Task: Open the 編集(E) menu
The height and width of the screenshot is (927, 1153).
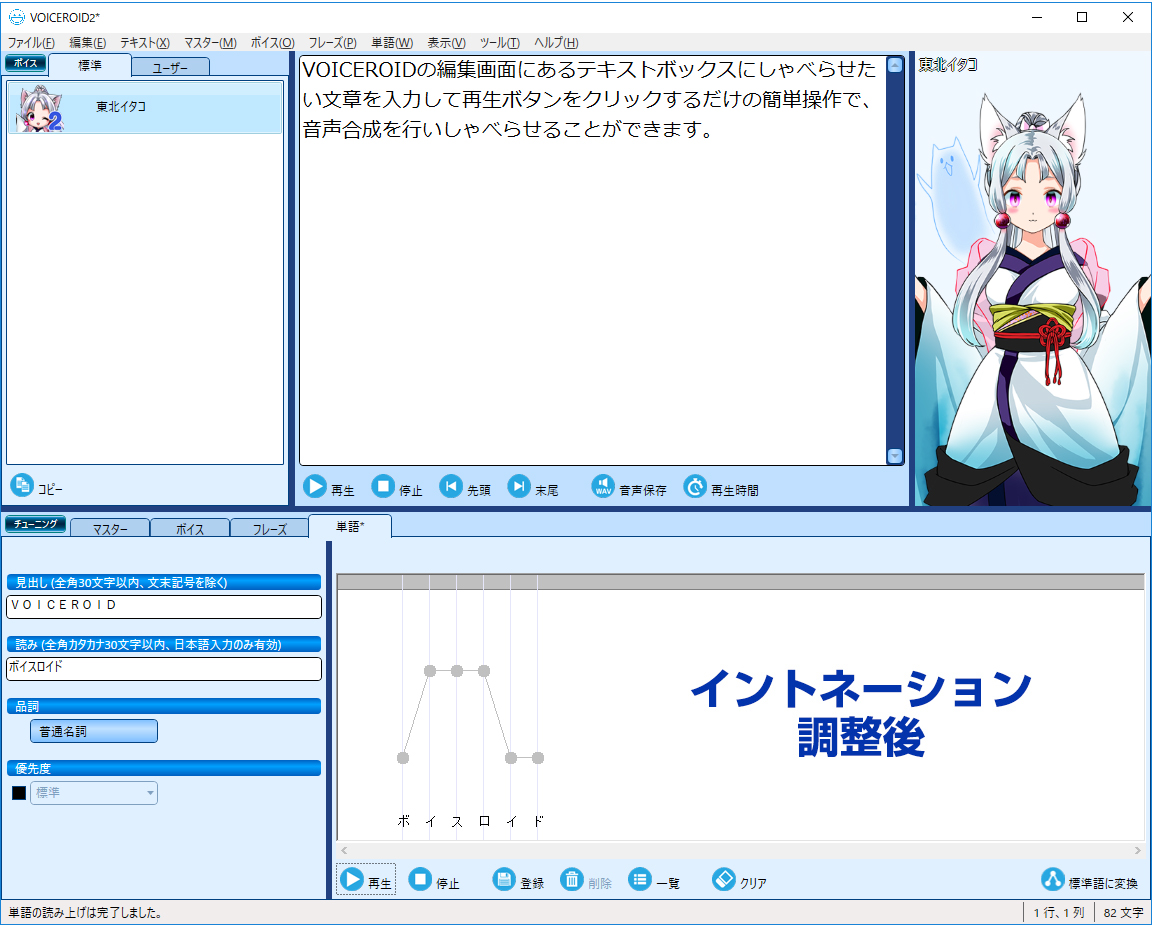Action: [88, 43]
